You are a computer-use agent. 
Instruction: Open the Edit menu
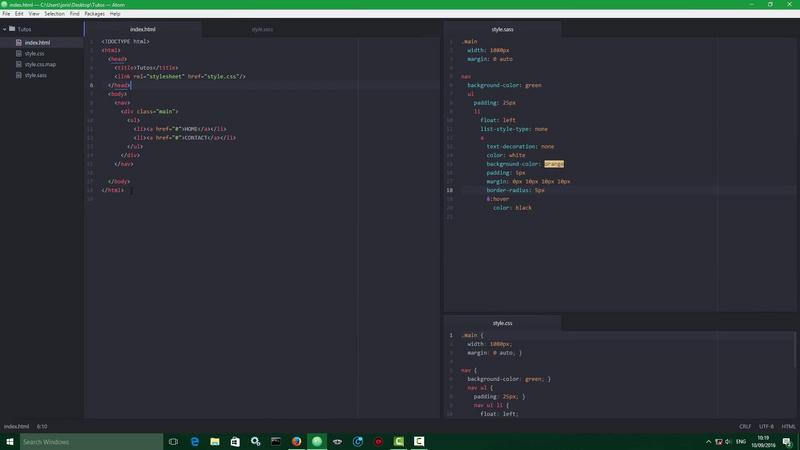19,14
